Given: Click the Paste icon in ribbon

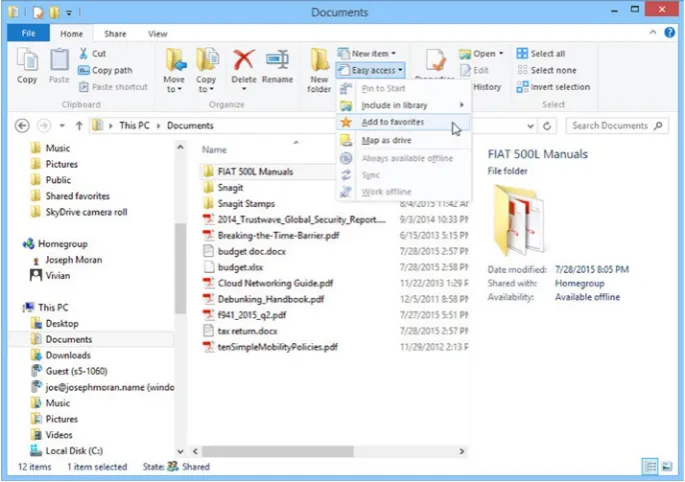Looking at the screenshot, I should click(x=59, y=60).
